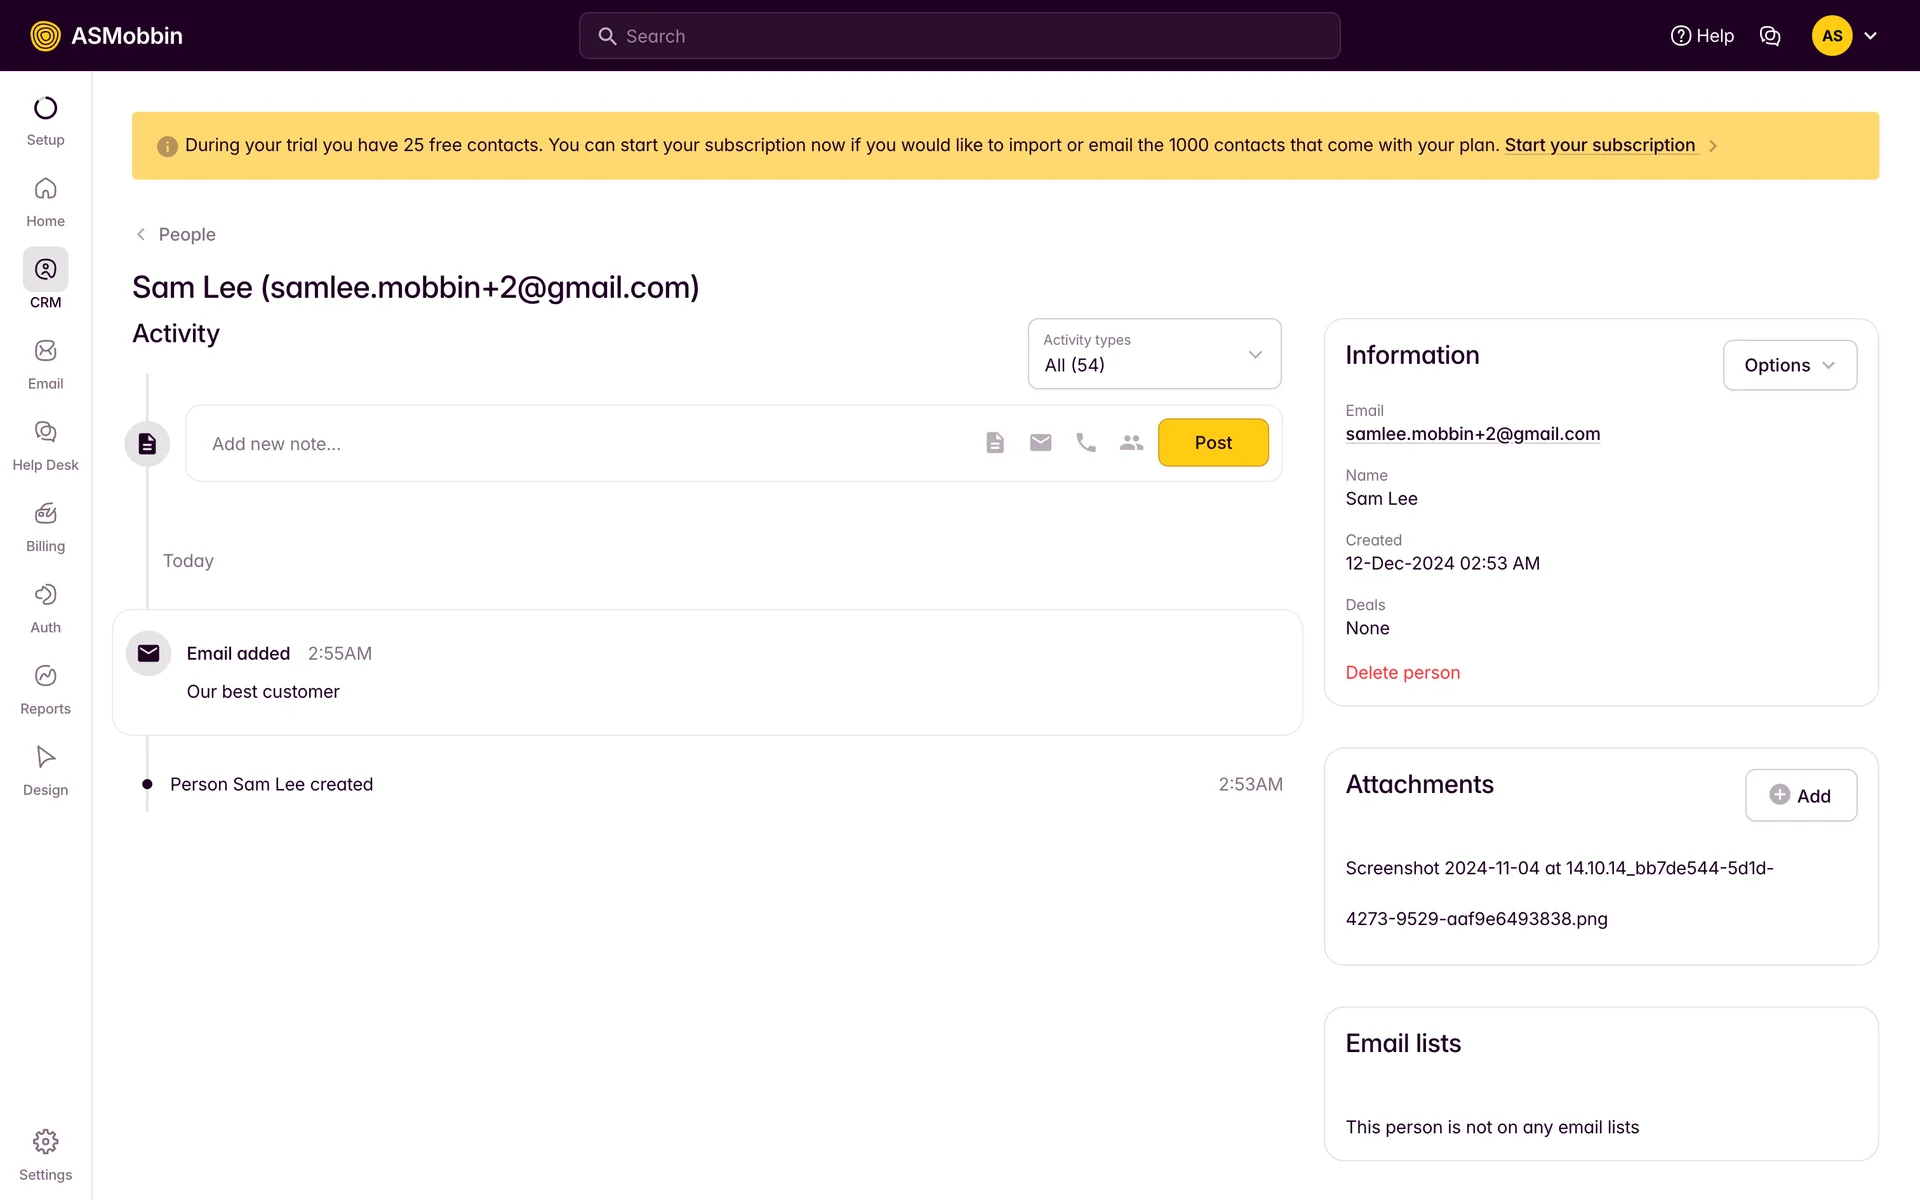Navigate to Email in sidebar menu

pos(45,364)
